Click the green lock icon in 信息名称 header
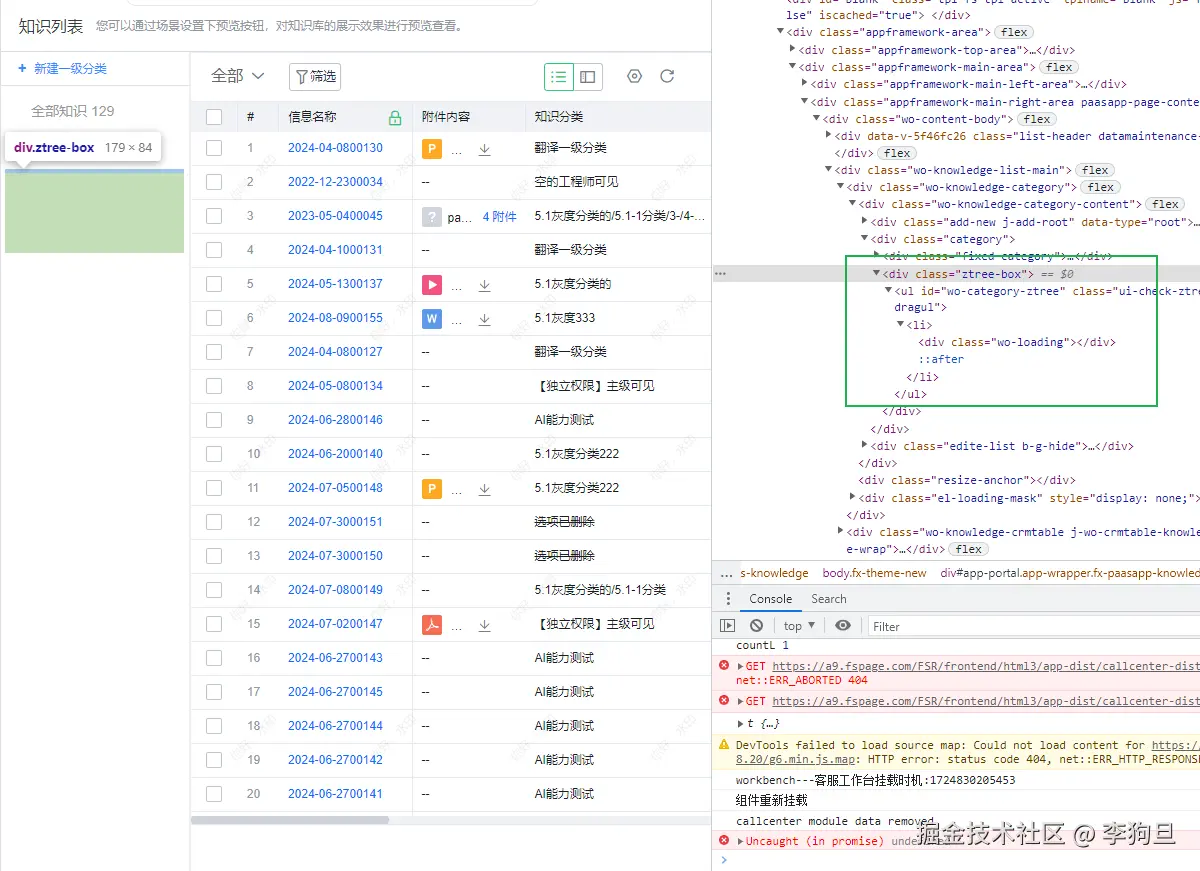This screenshot has height=871, width=1200. (x=395, y=118)
